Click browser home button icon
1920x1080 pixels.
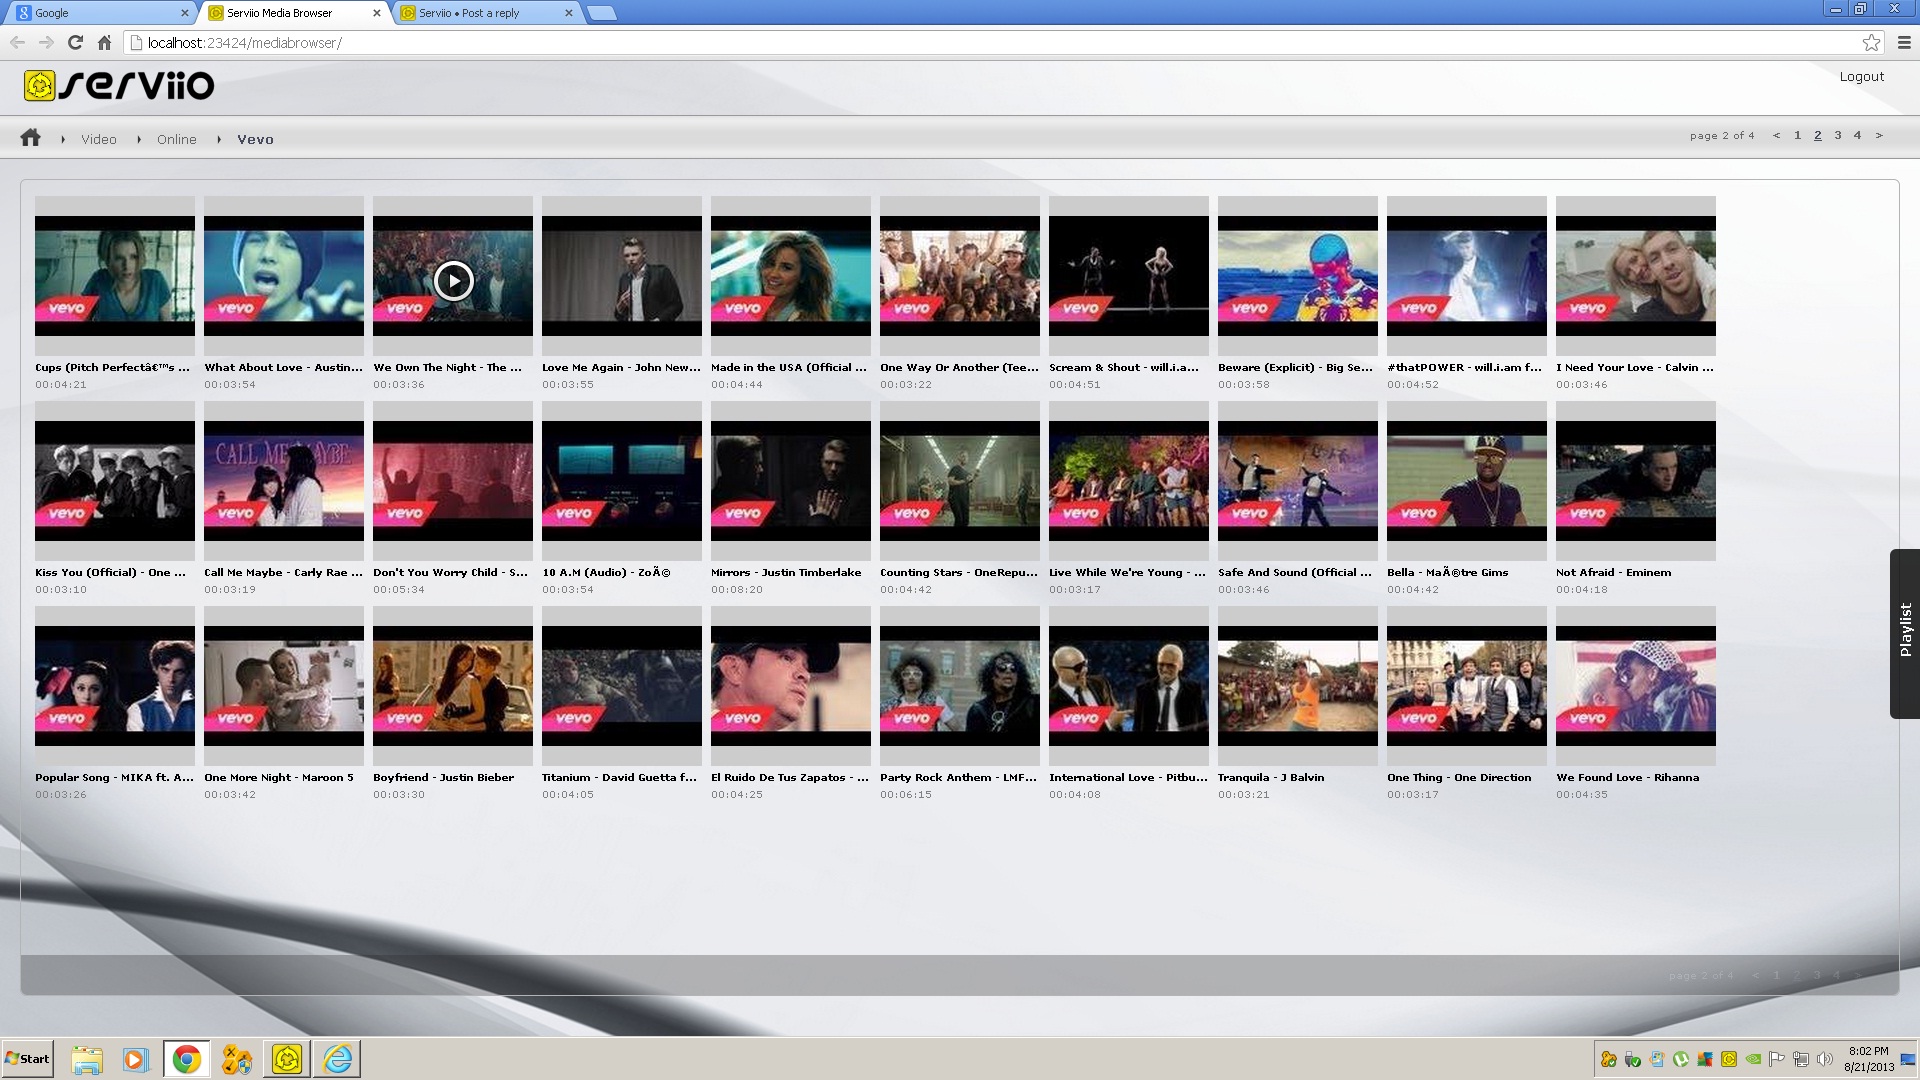[x=104, y=42]
